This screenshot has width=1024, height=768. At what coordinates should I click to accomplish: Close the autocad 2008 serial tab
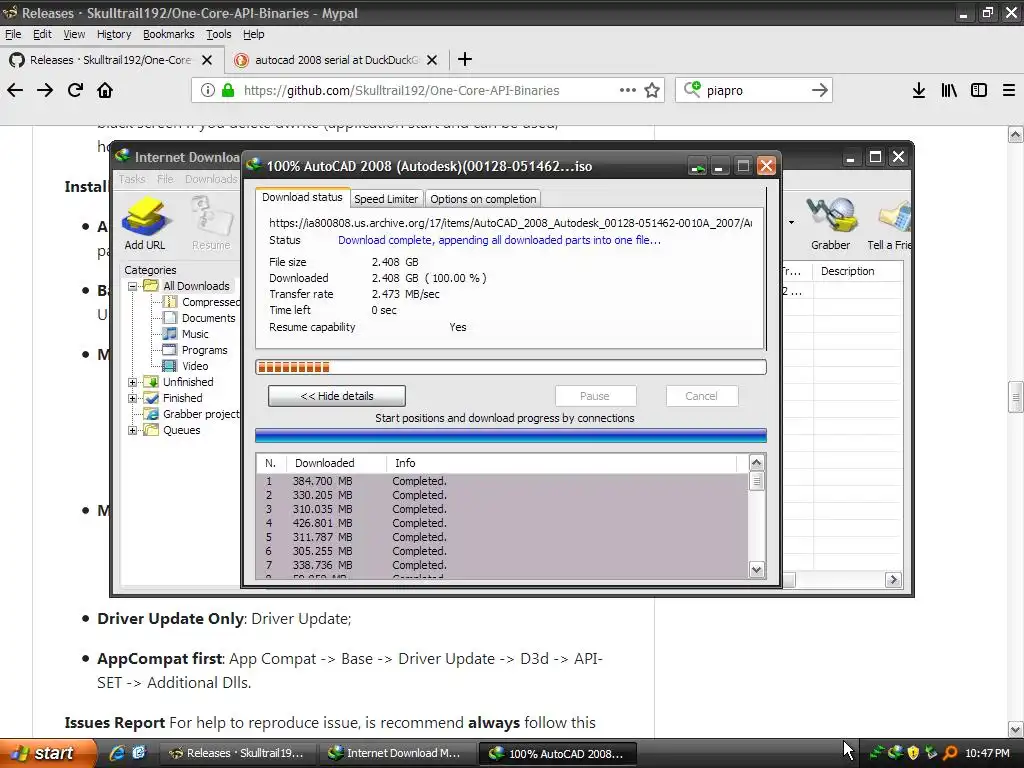point(432,60)
